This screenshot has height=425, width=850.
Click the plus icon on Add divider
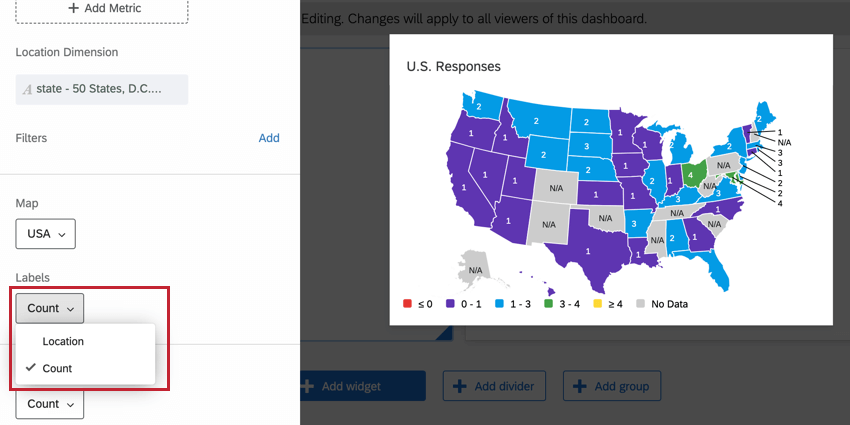[460, 386]
